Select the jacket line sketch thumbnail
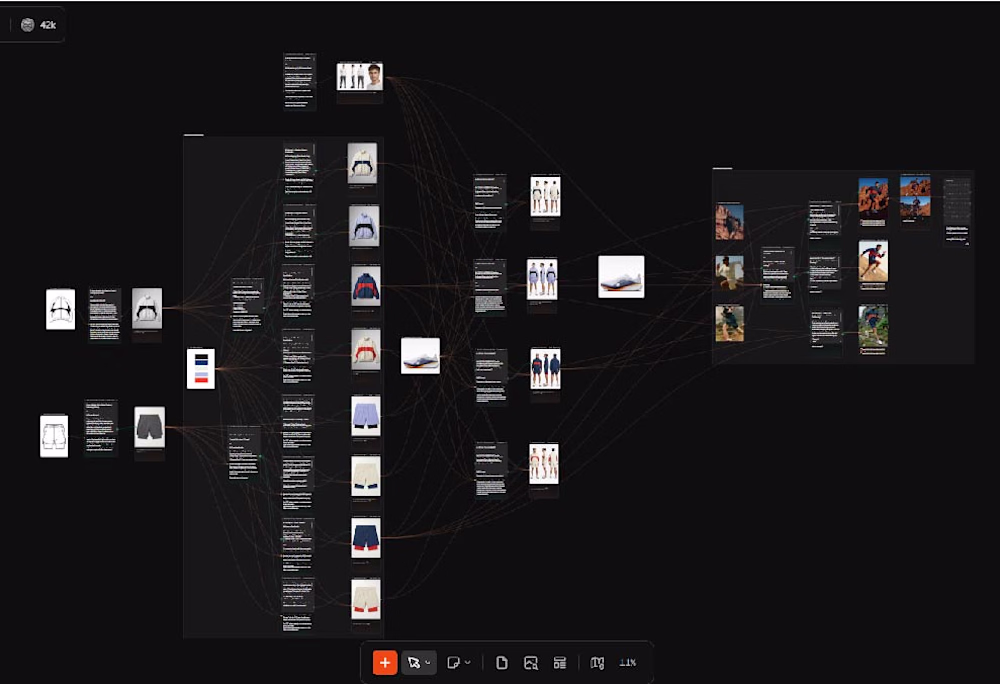1000x684 pixels. (61, 309)
